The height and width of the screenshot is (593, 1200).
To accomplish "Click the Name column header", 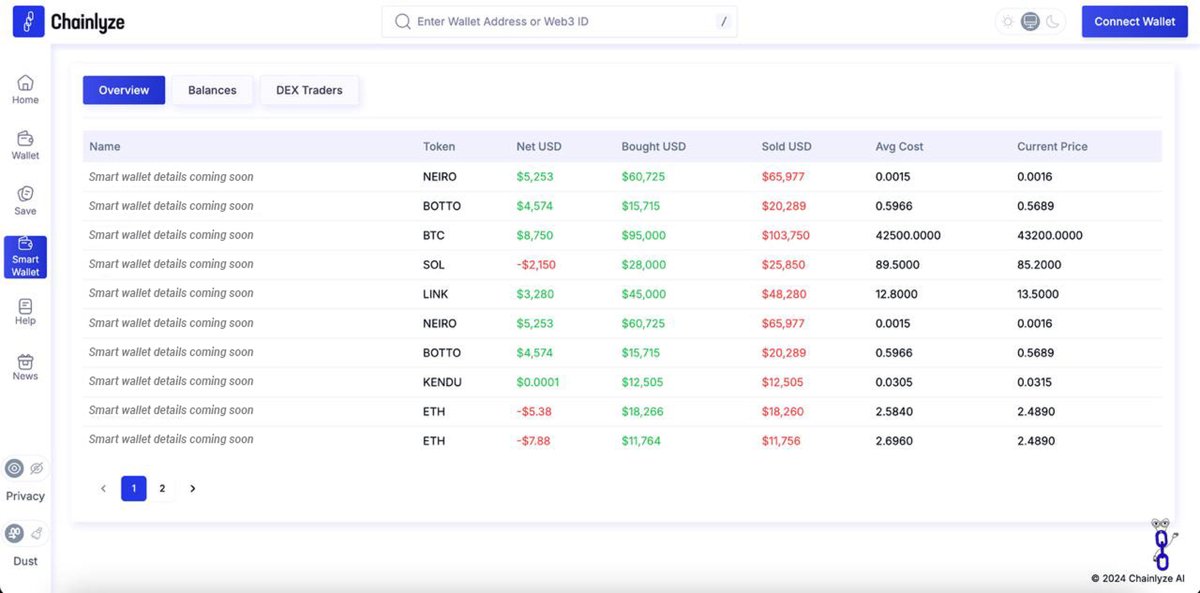I will point(104,146).
